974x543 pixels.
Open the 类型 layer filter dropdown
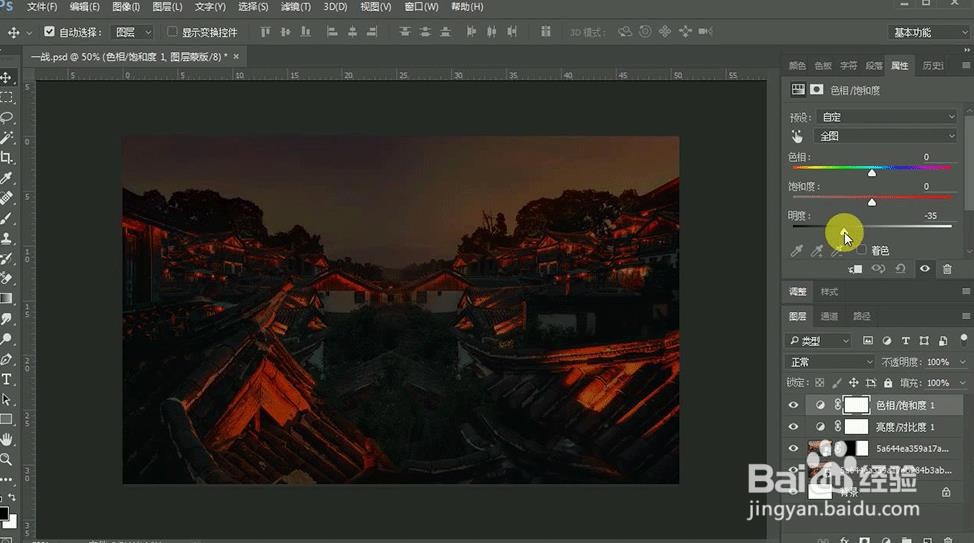[818, 340]
